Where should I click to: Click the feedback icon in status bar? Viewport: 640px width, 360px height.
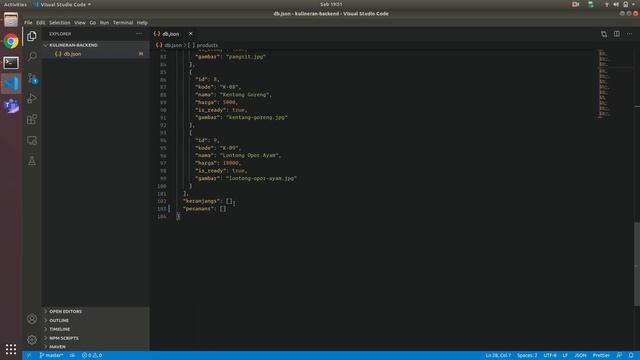point(619,356)
